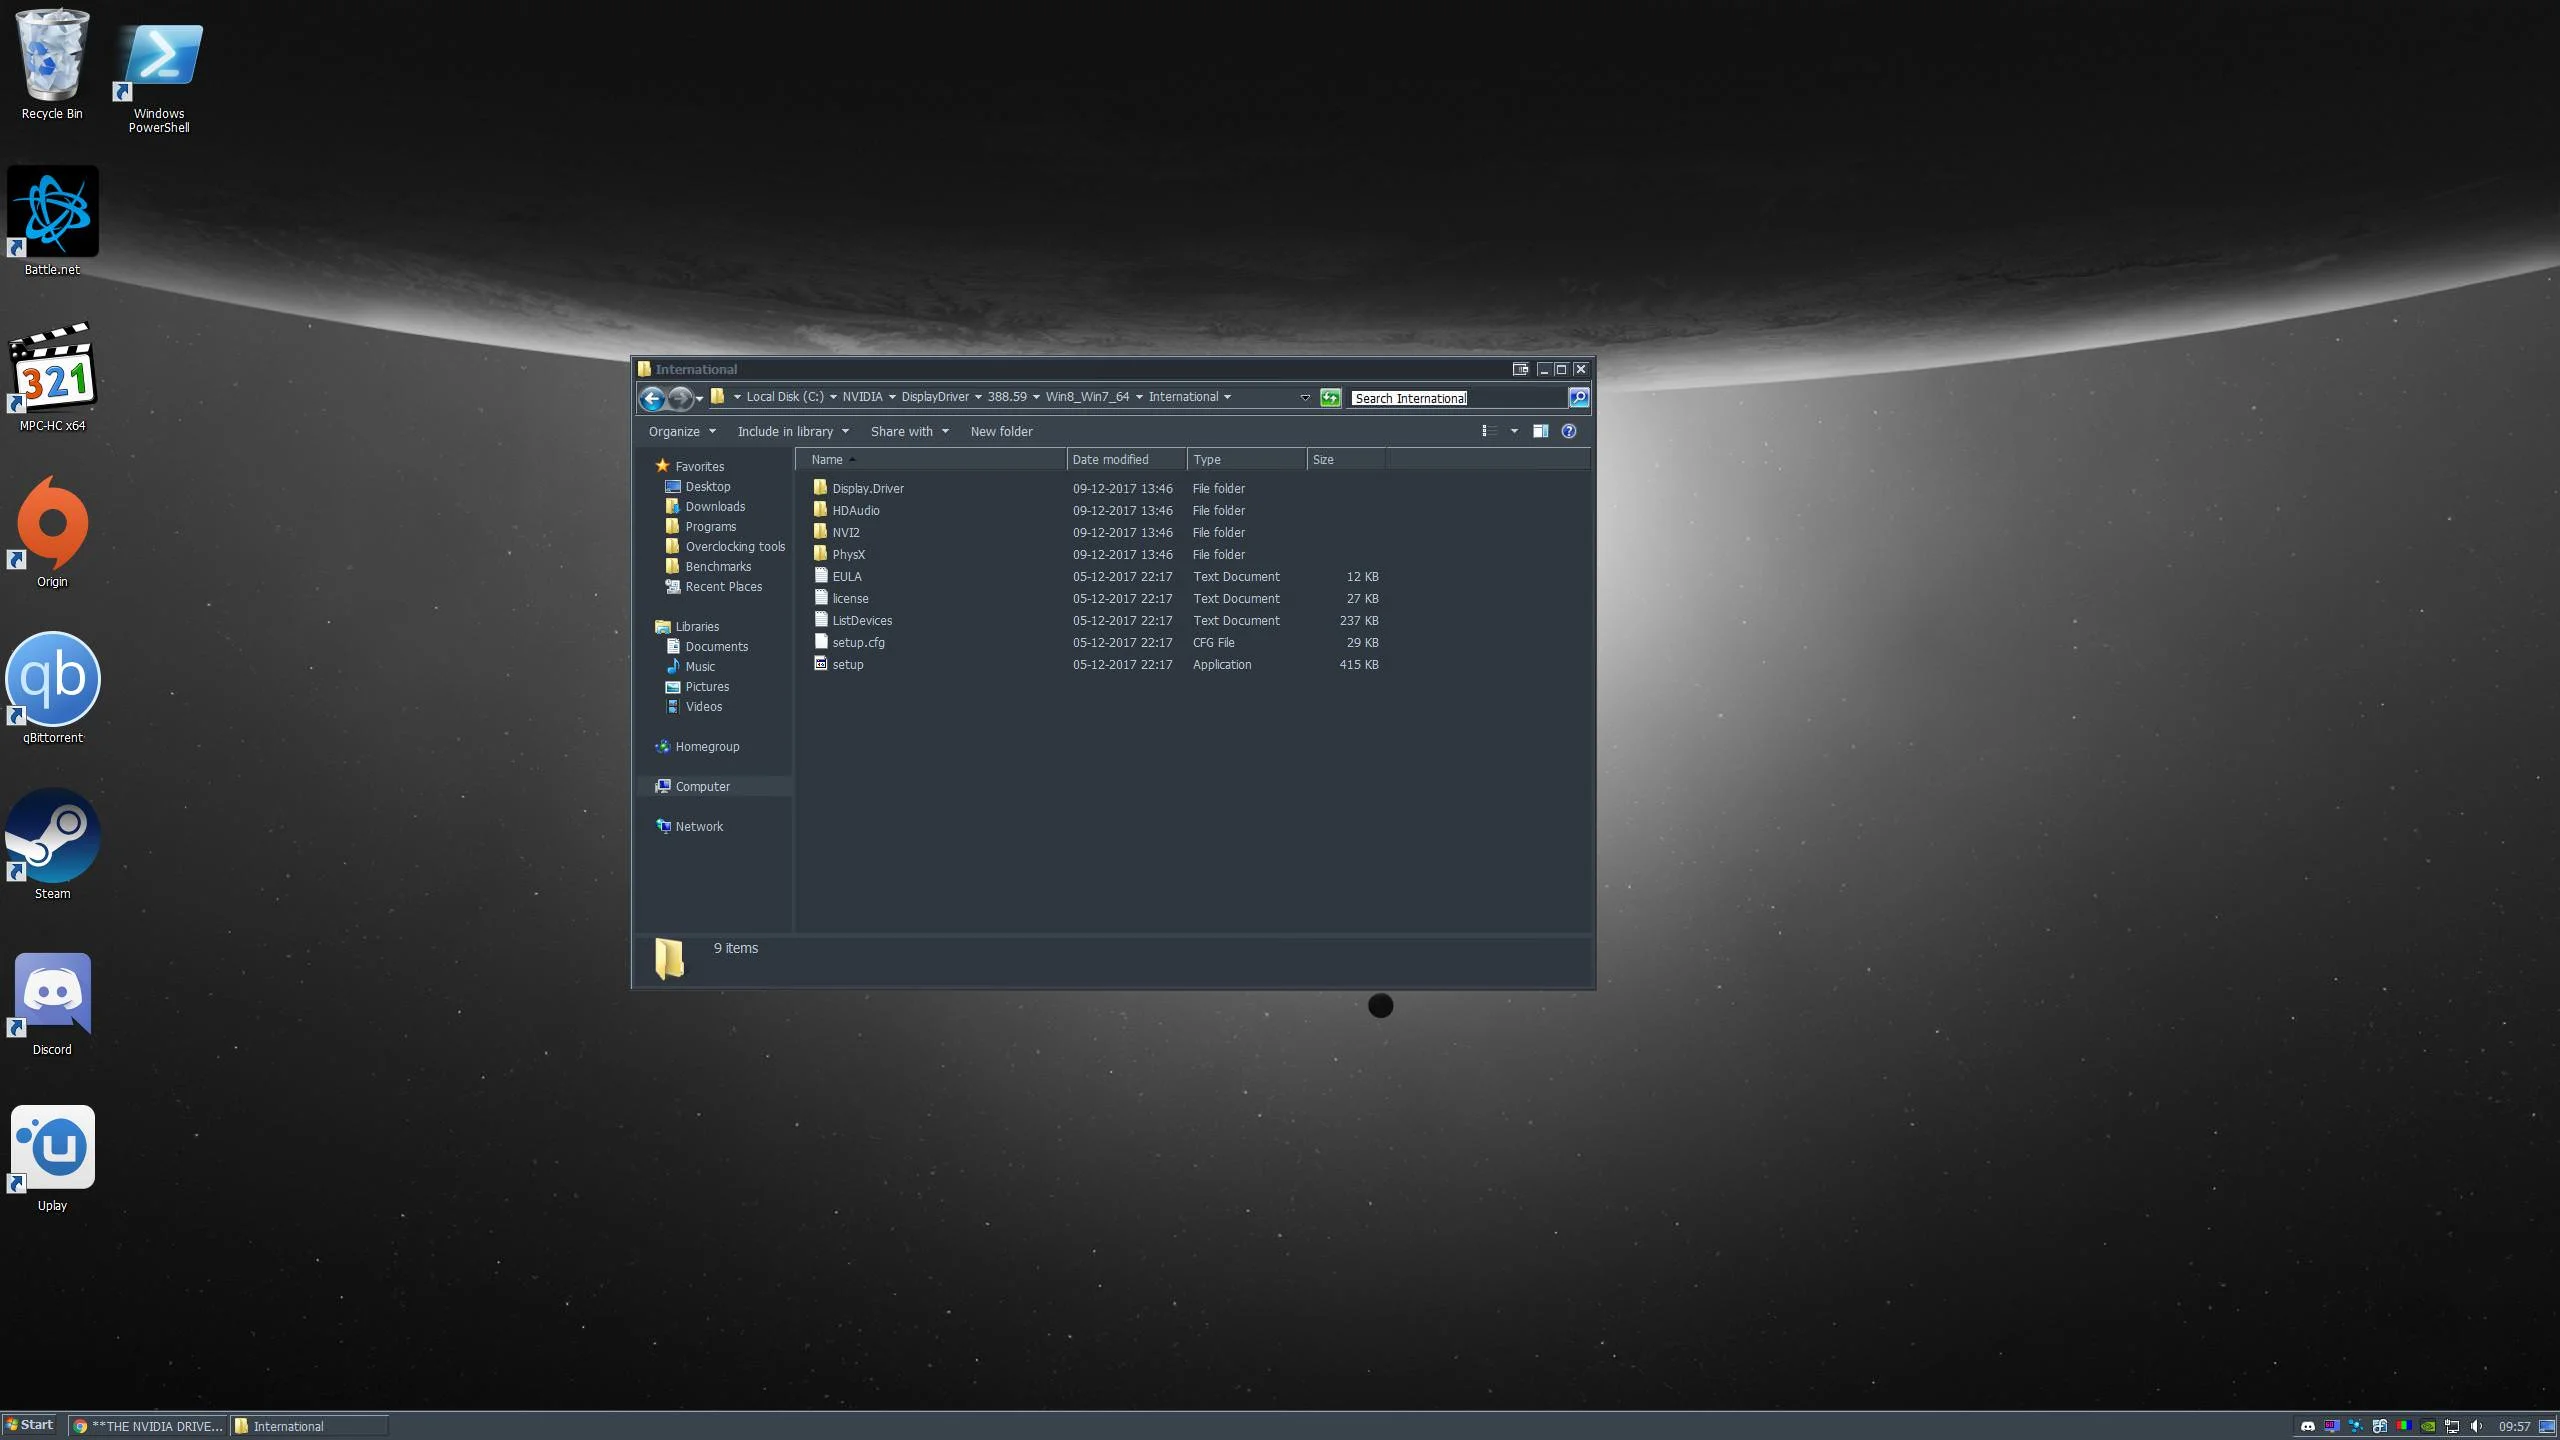Click the Discord tray icon
The width and height of the screenshot is (2560, 1440).
[x=2308, y=1426]
